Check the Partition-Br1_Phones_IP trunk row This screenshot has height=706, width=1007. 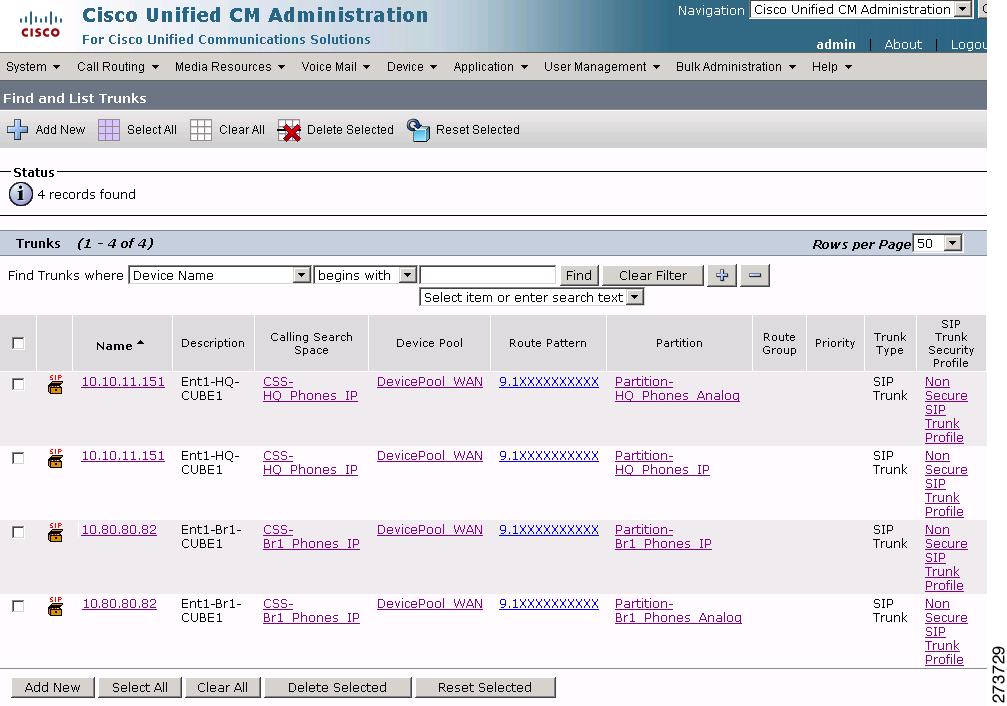coord(18,532)
